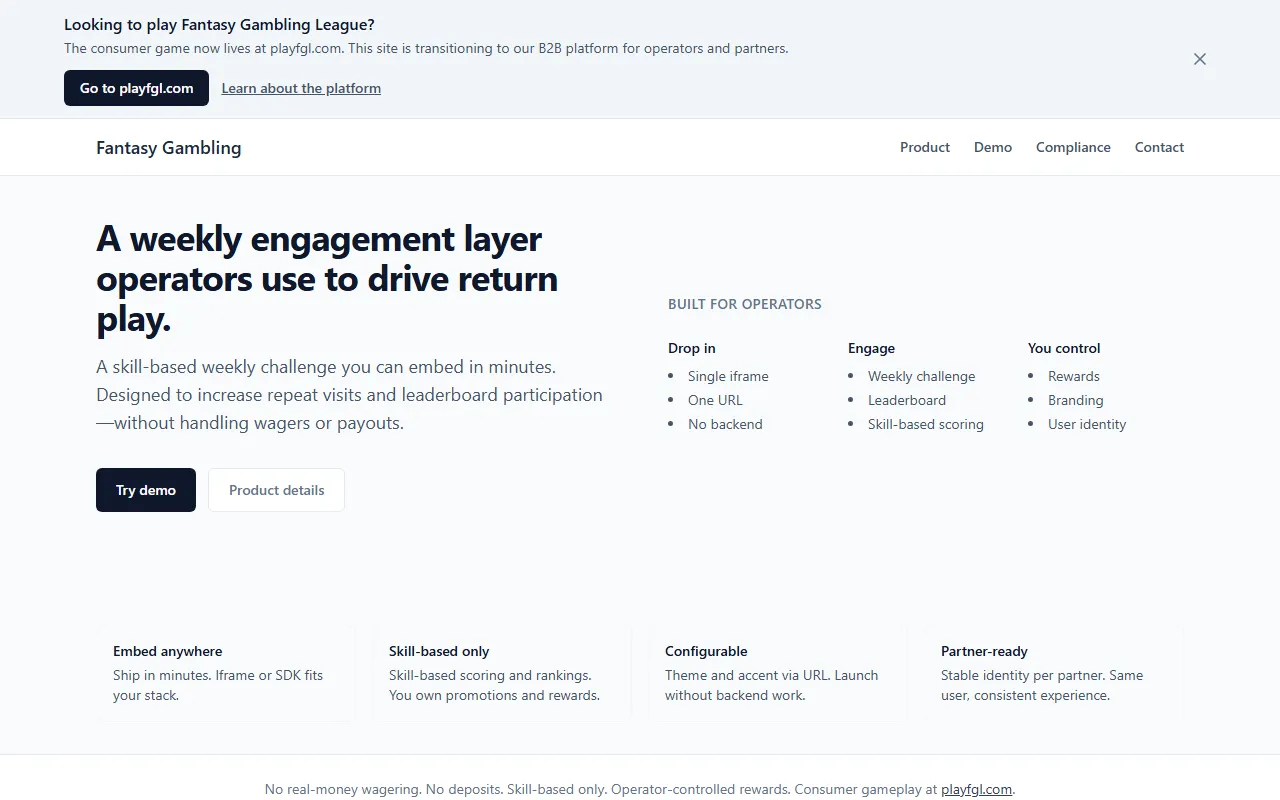Viewport: 1280px width, 800px height.
Task: Open the Contact navigation link
Action: point(1159,147)
